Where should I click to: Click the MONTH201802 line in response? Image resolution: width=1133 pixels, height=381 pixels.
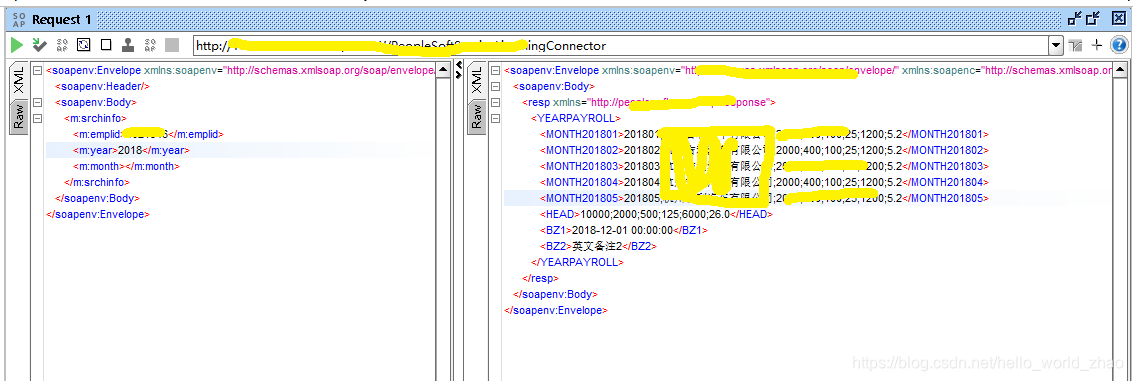(764, 150)
